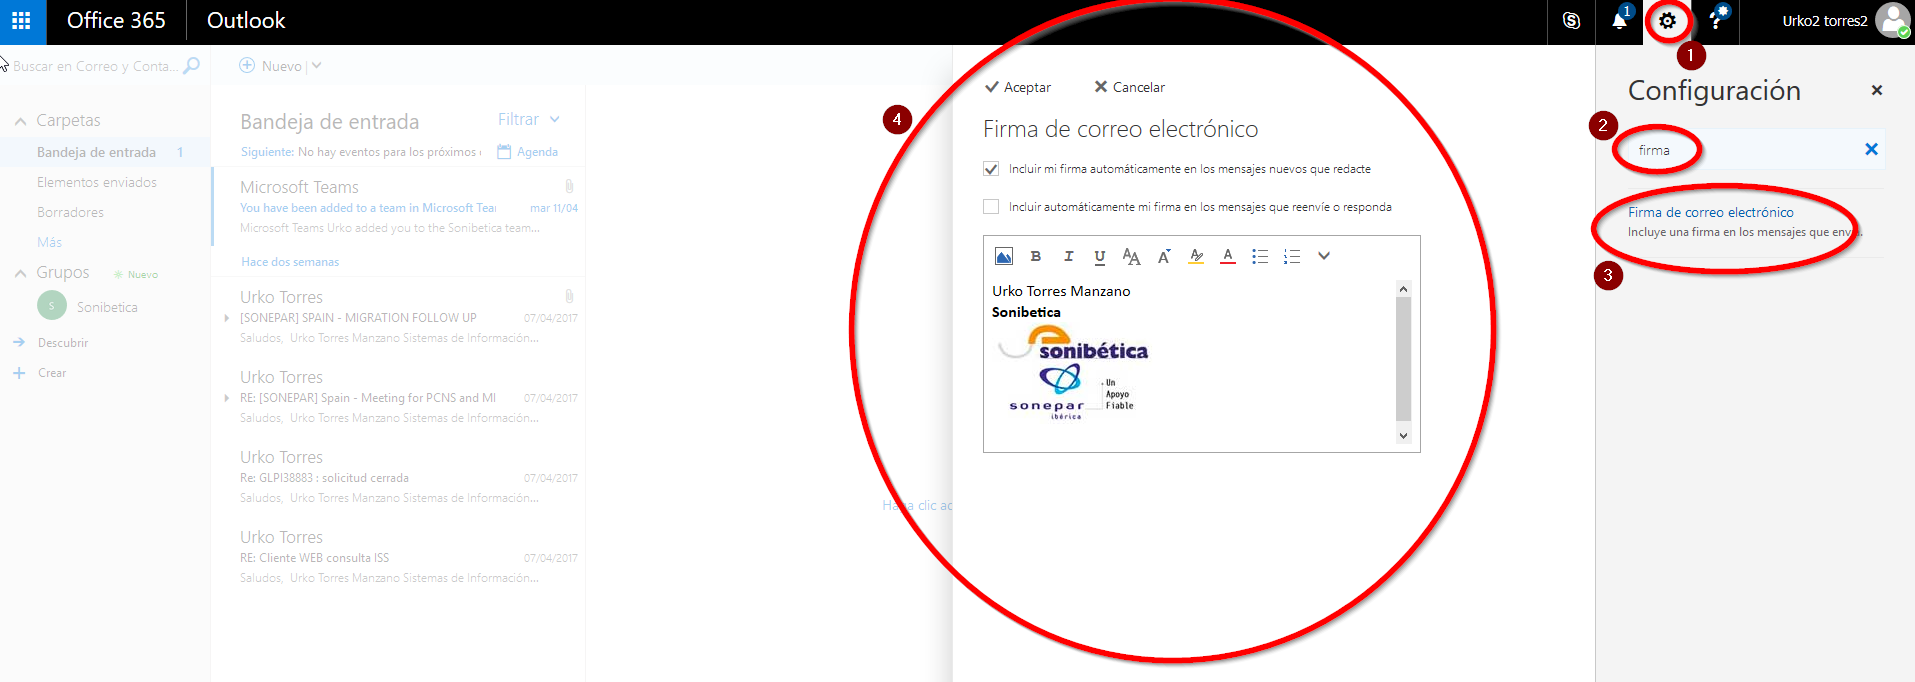Click the Outlook app name
Screen dimensions: 1915x682
point(246,21)
